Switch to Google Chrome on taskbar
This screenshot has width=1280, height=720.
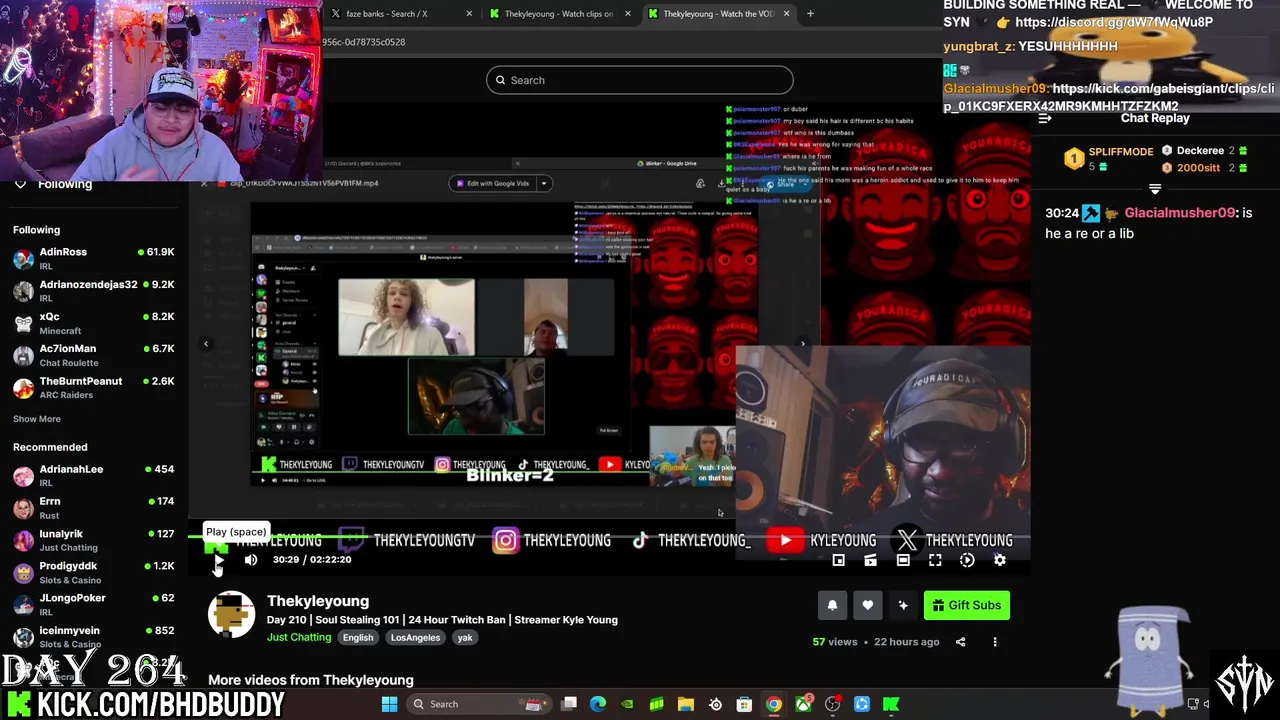(774, 704)
